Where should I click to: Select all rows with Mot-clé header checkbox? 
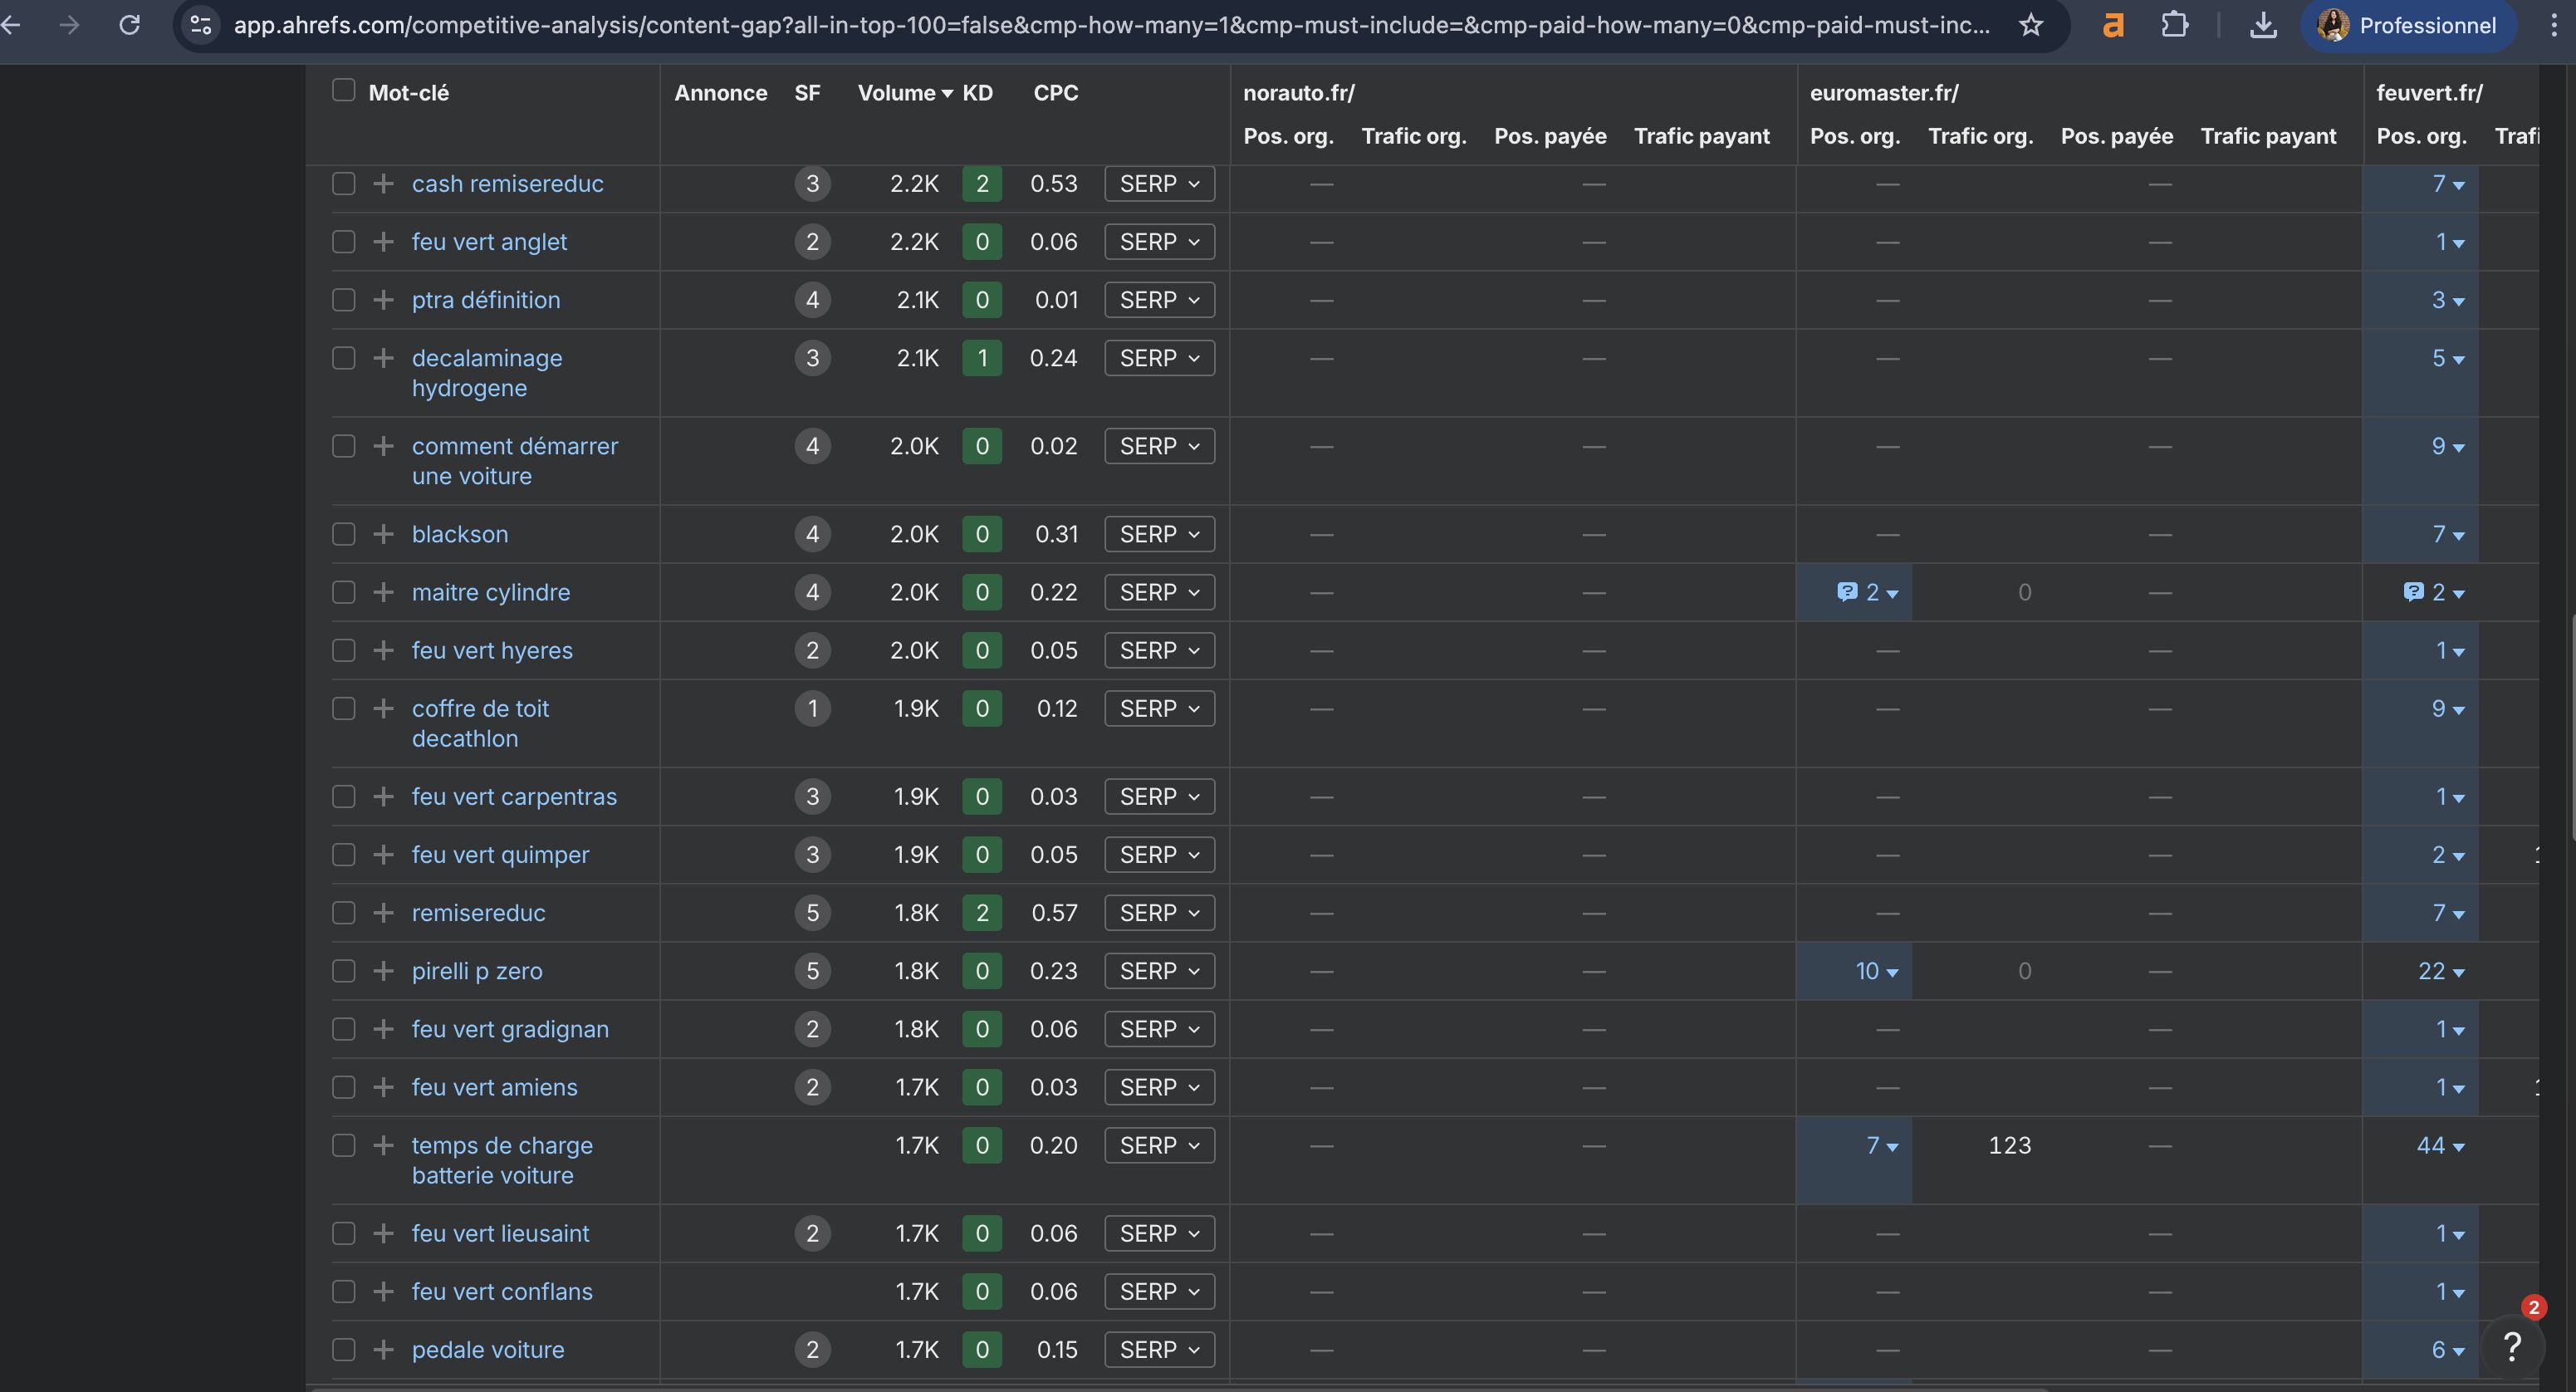[x=344, y=91]
